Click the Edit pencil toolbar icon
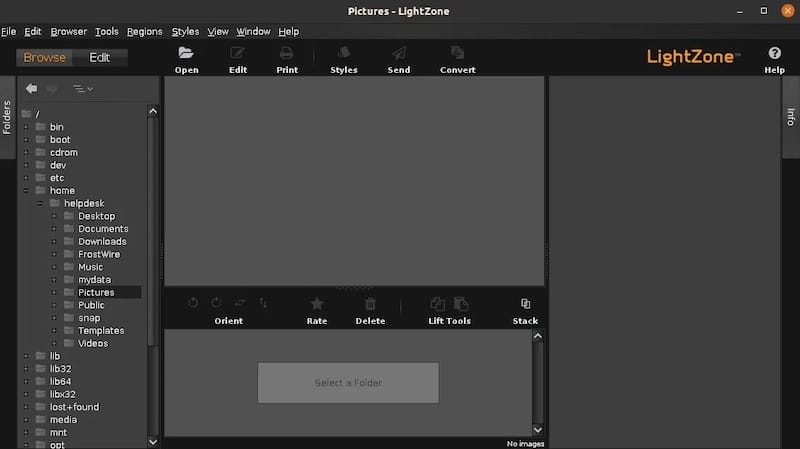The width and height of the screenshot is (800, 449). [x=237, y=53]
